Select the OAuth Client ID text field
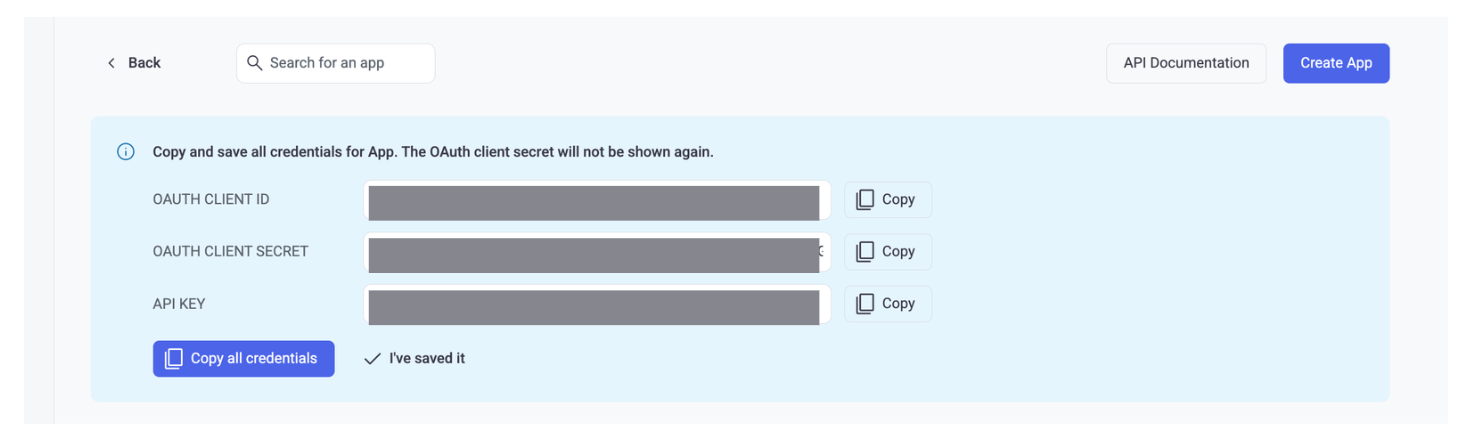The image size is (1470, 442). tap(598, 200)
